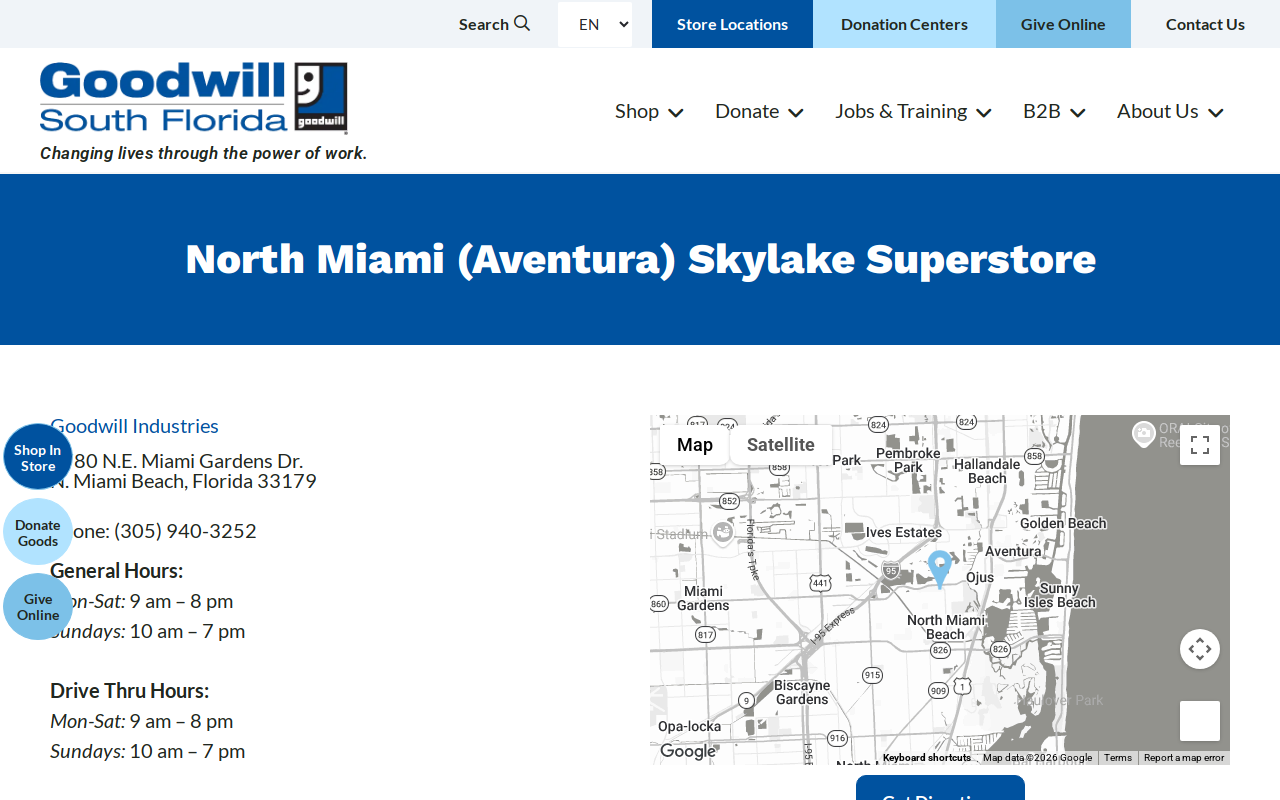The height and width of the screenshot is (800, 1280).
Task: Go to Store Locations
Action: point(732,24)
